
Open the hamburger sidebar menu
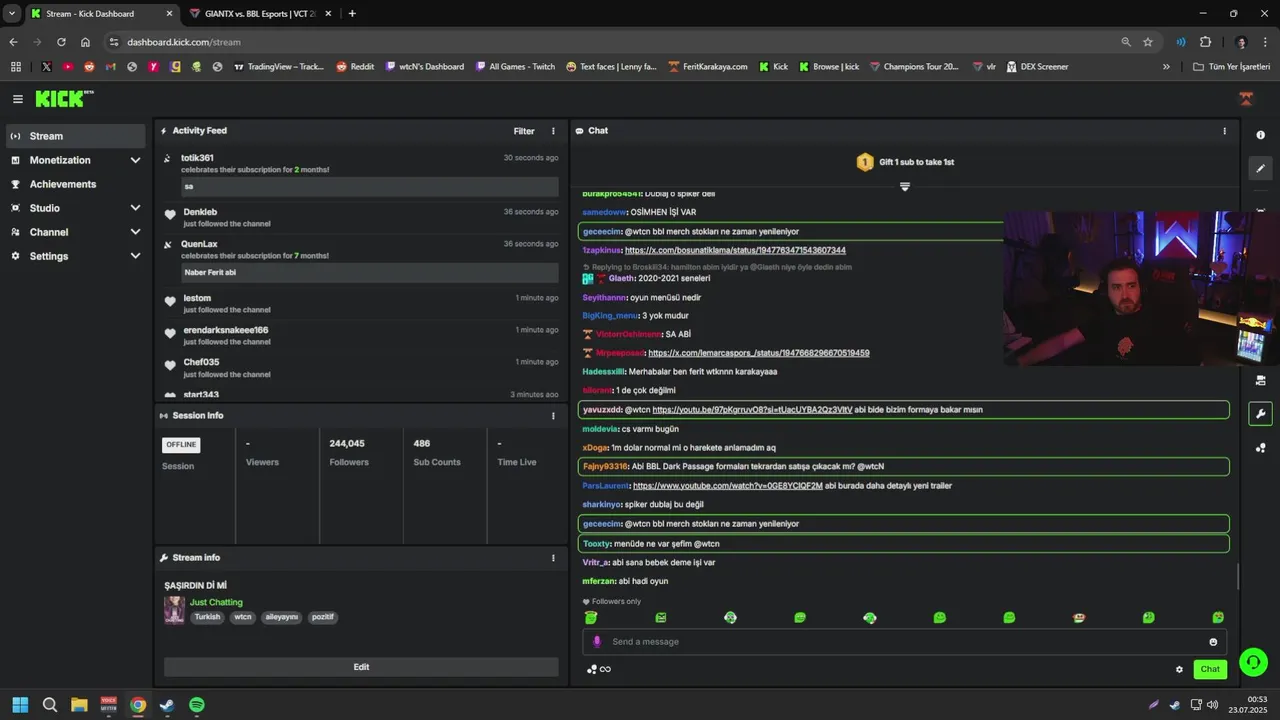click(17, 99)
